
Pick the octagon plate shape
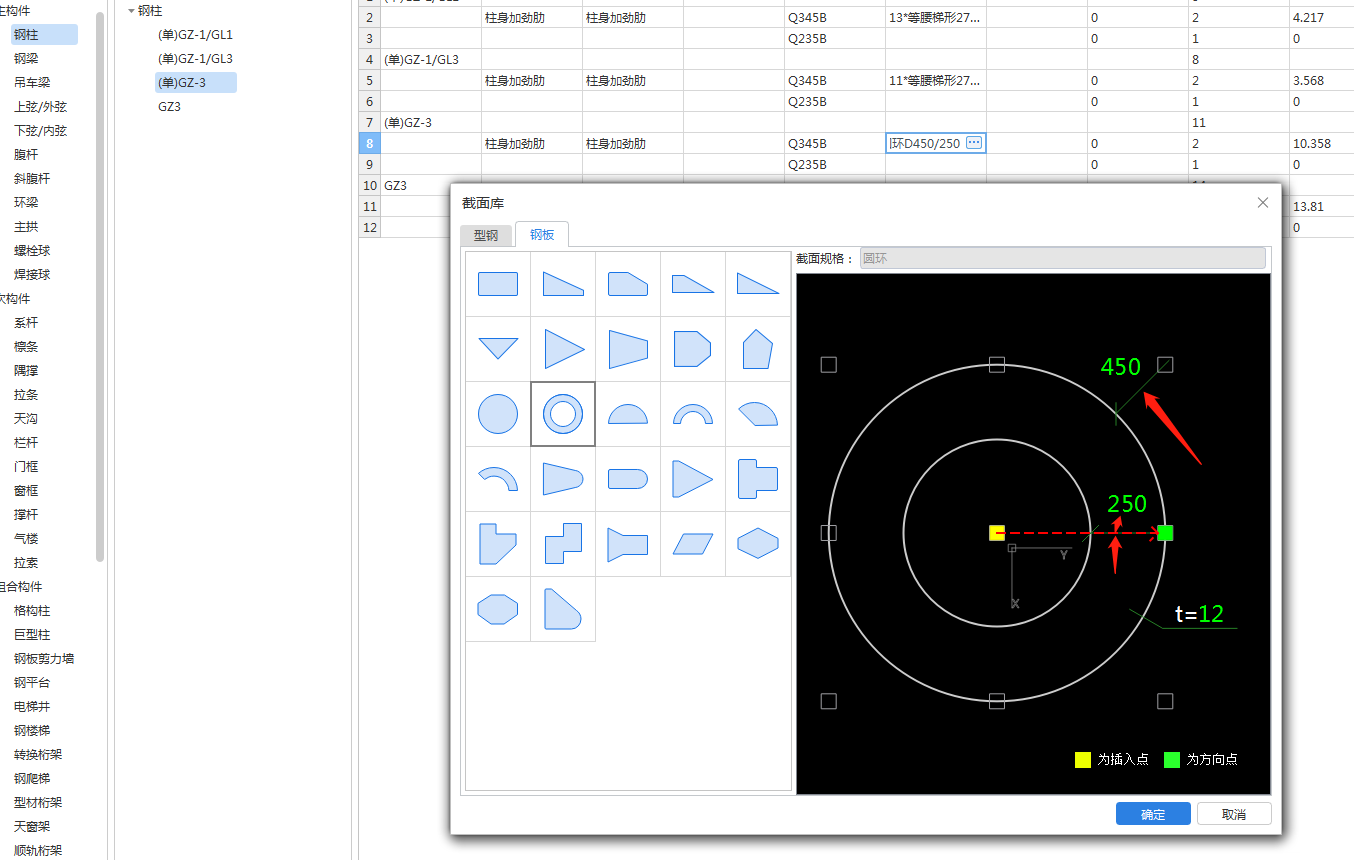[x=498, y=609]
